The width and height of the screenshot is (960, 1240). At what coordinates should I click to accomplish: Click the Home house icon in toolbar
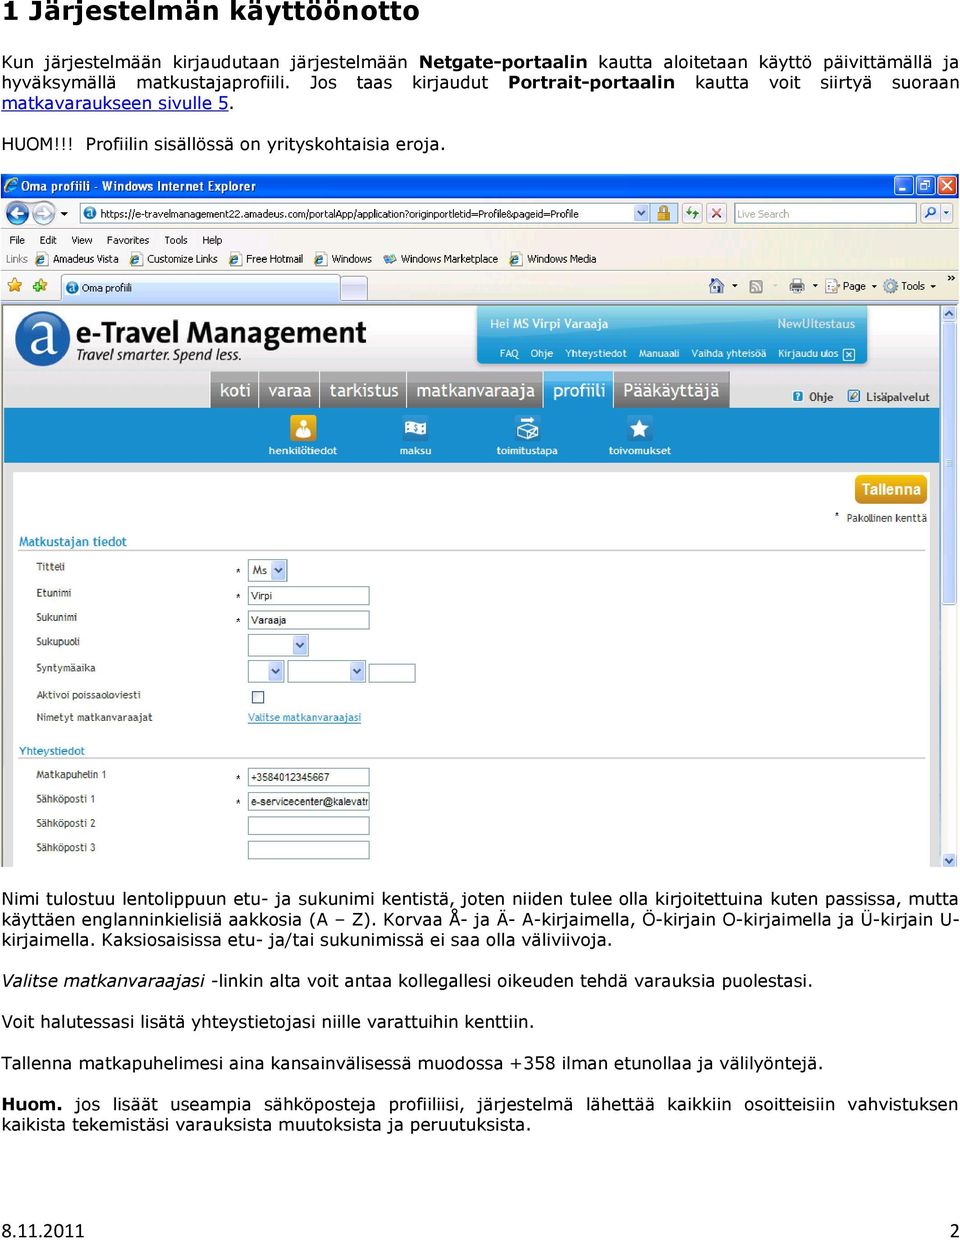coord(716,286)
